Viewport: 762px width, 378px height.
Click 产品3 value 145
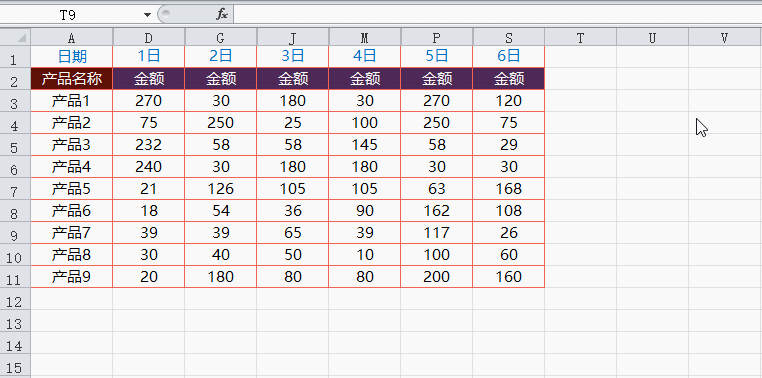(x=364, y=145)
